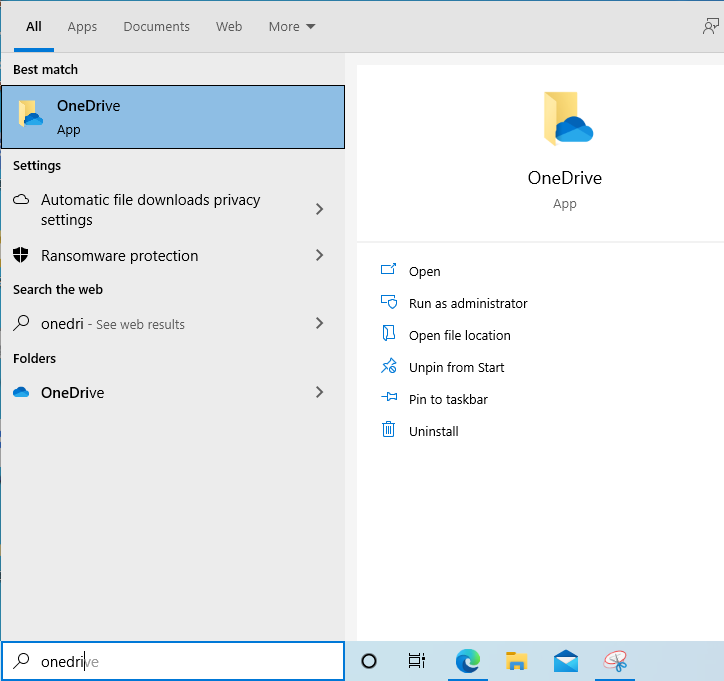Image resolution: width=724 pixels, height=681 pixels.
Task: Click magnifier icon next to onedri web result
Action: coord(21,323)
